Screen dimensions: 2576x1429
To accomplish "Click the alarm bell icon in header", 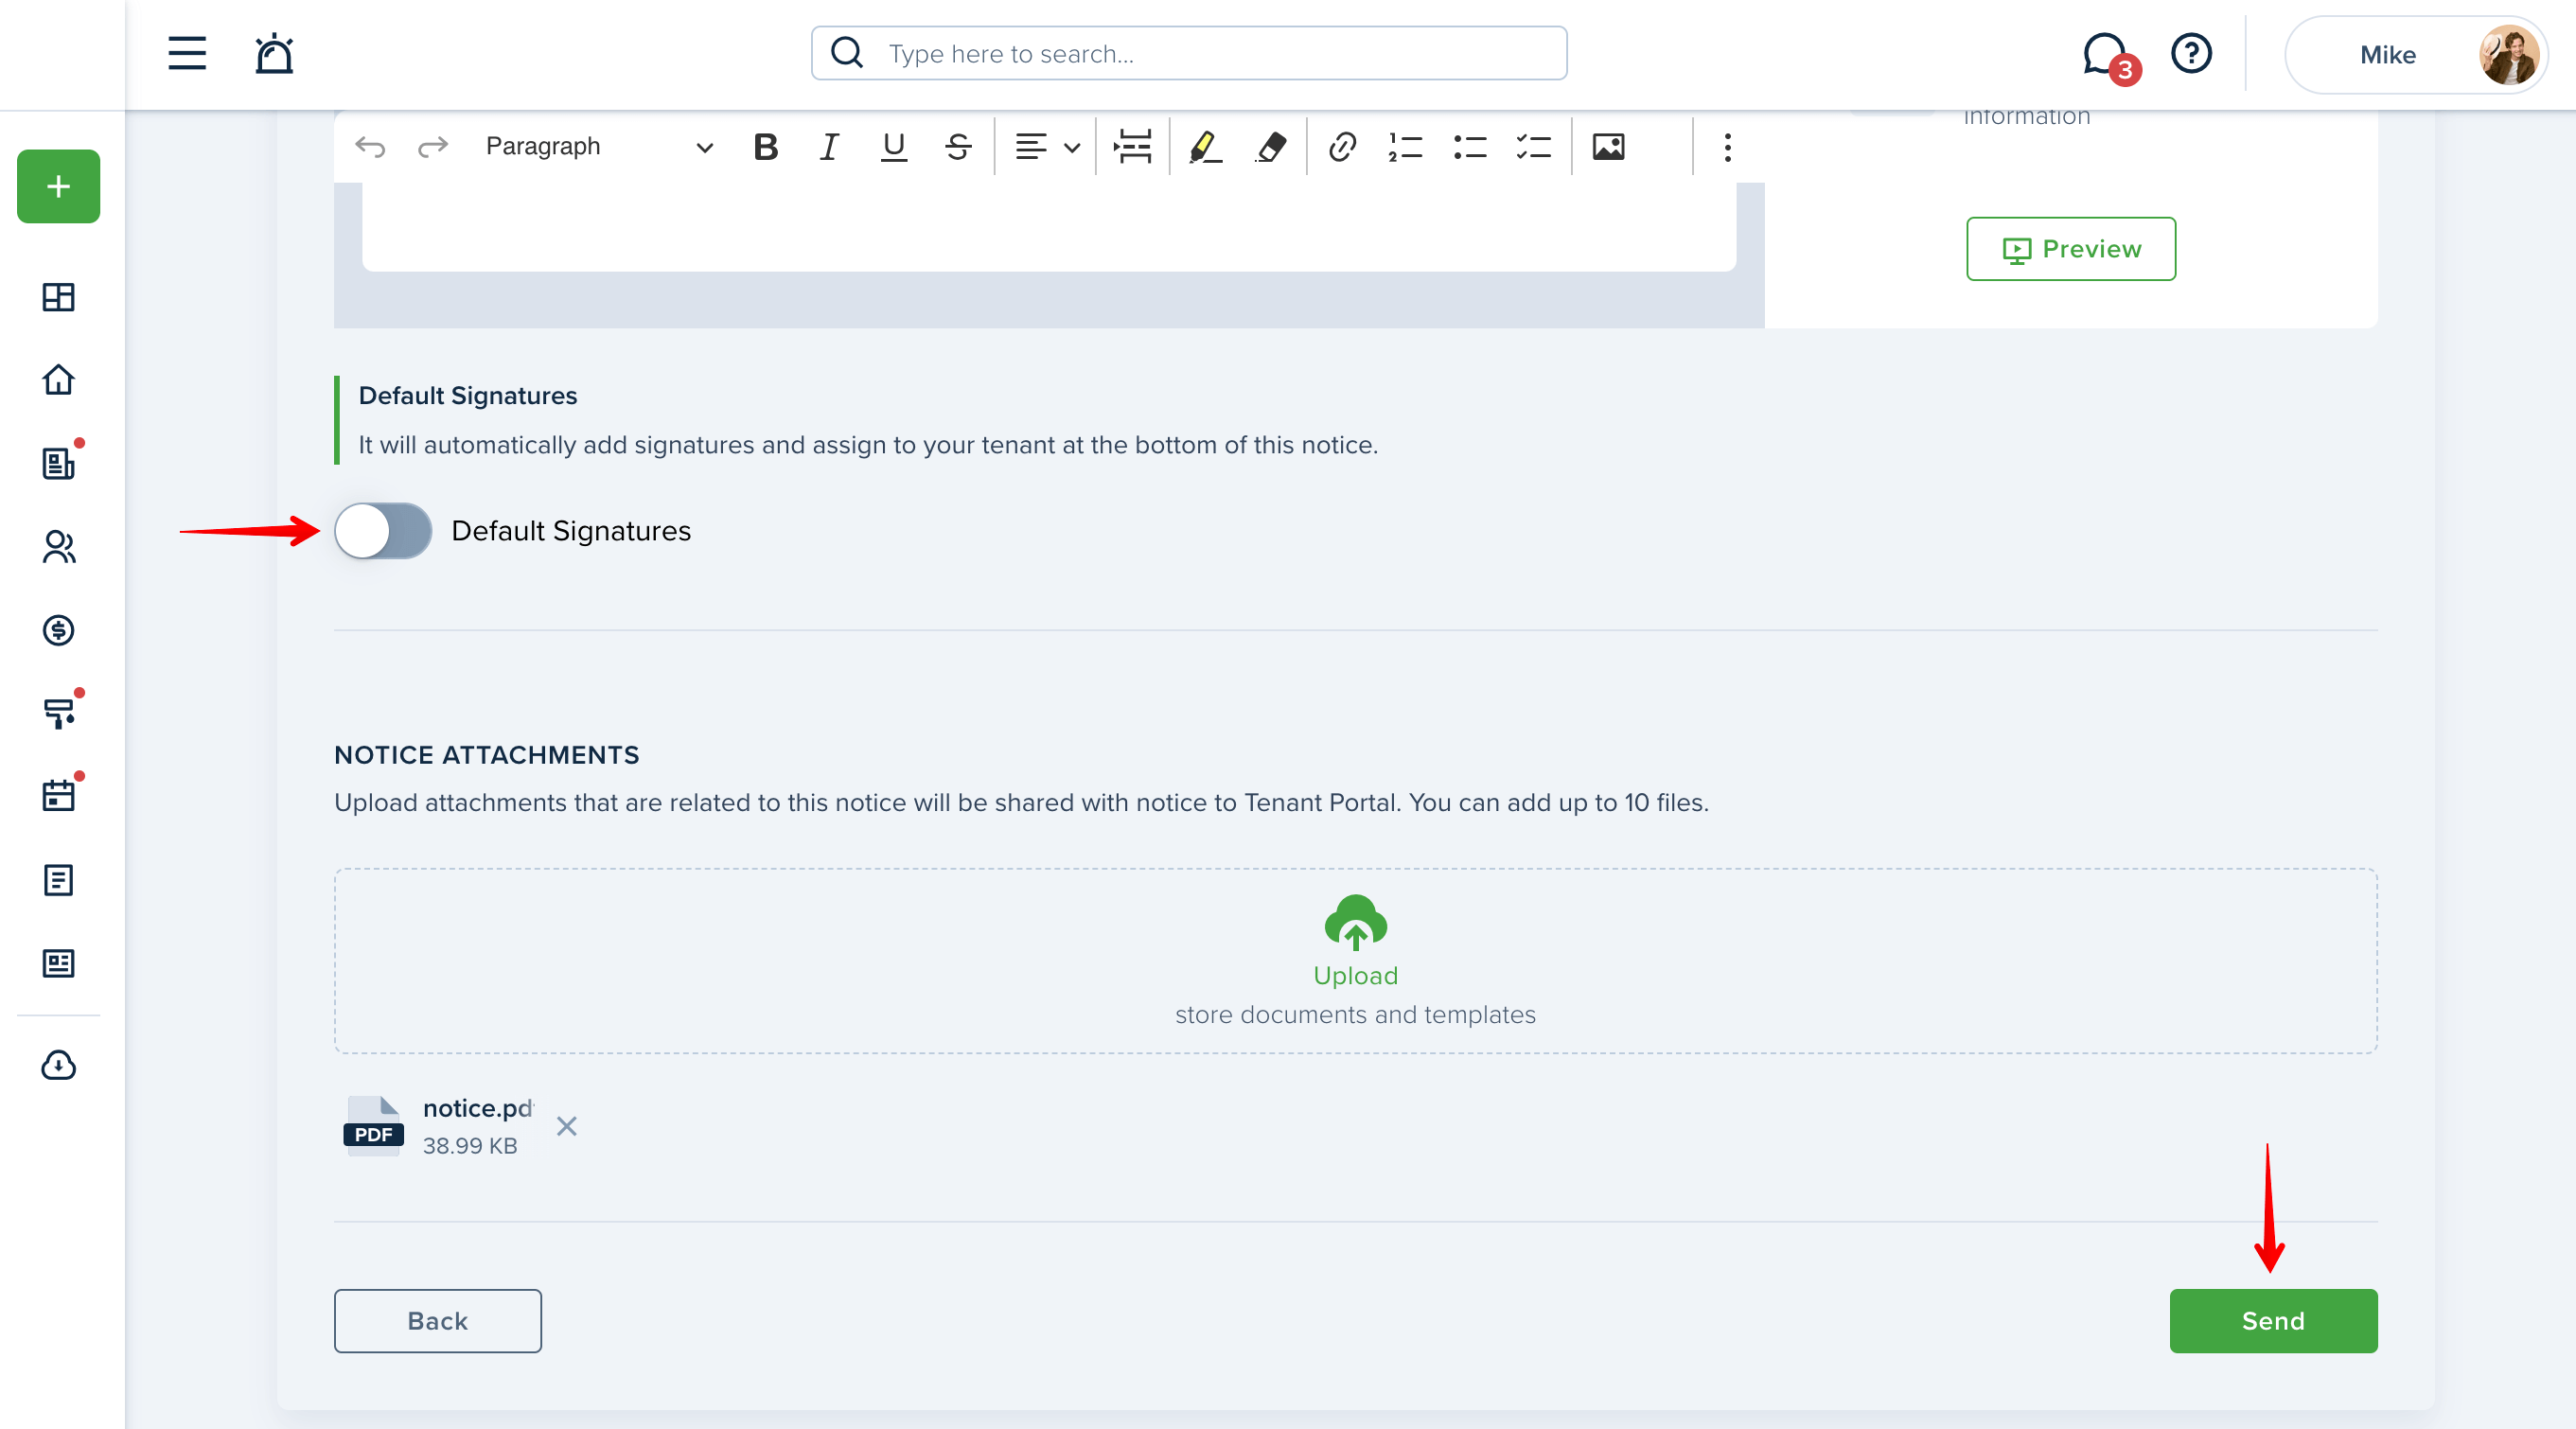I will pos(273,54).
